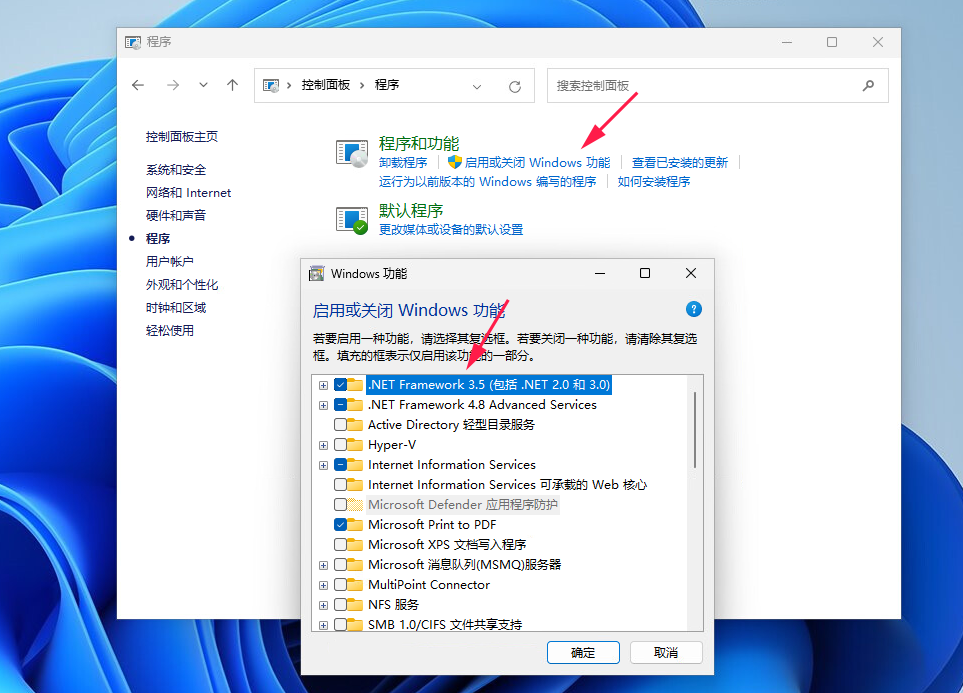
Task: Open 运行为以前版本的 Windows 编写的程序 link
Action: pyautogui.click(x=487, y=182)
